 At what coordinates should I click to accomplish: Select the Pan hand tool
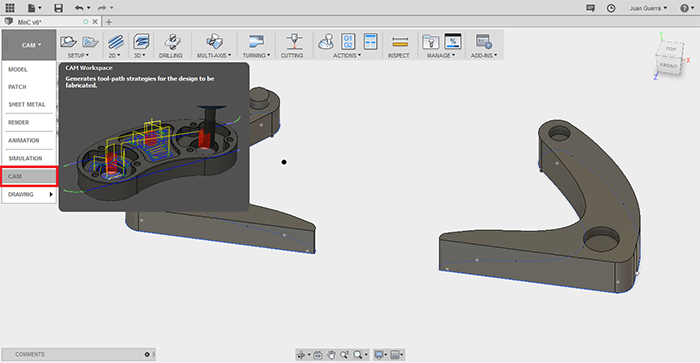click(331, 355)
